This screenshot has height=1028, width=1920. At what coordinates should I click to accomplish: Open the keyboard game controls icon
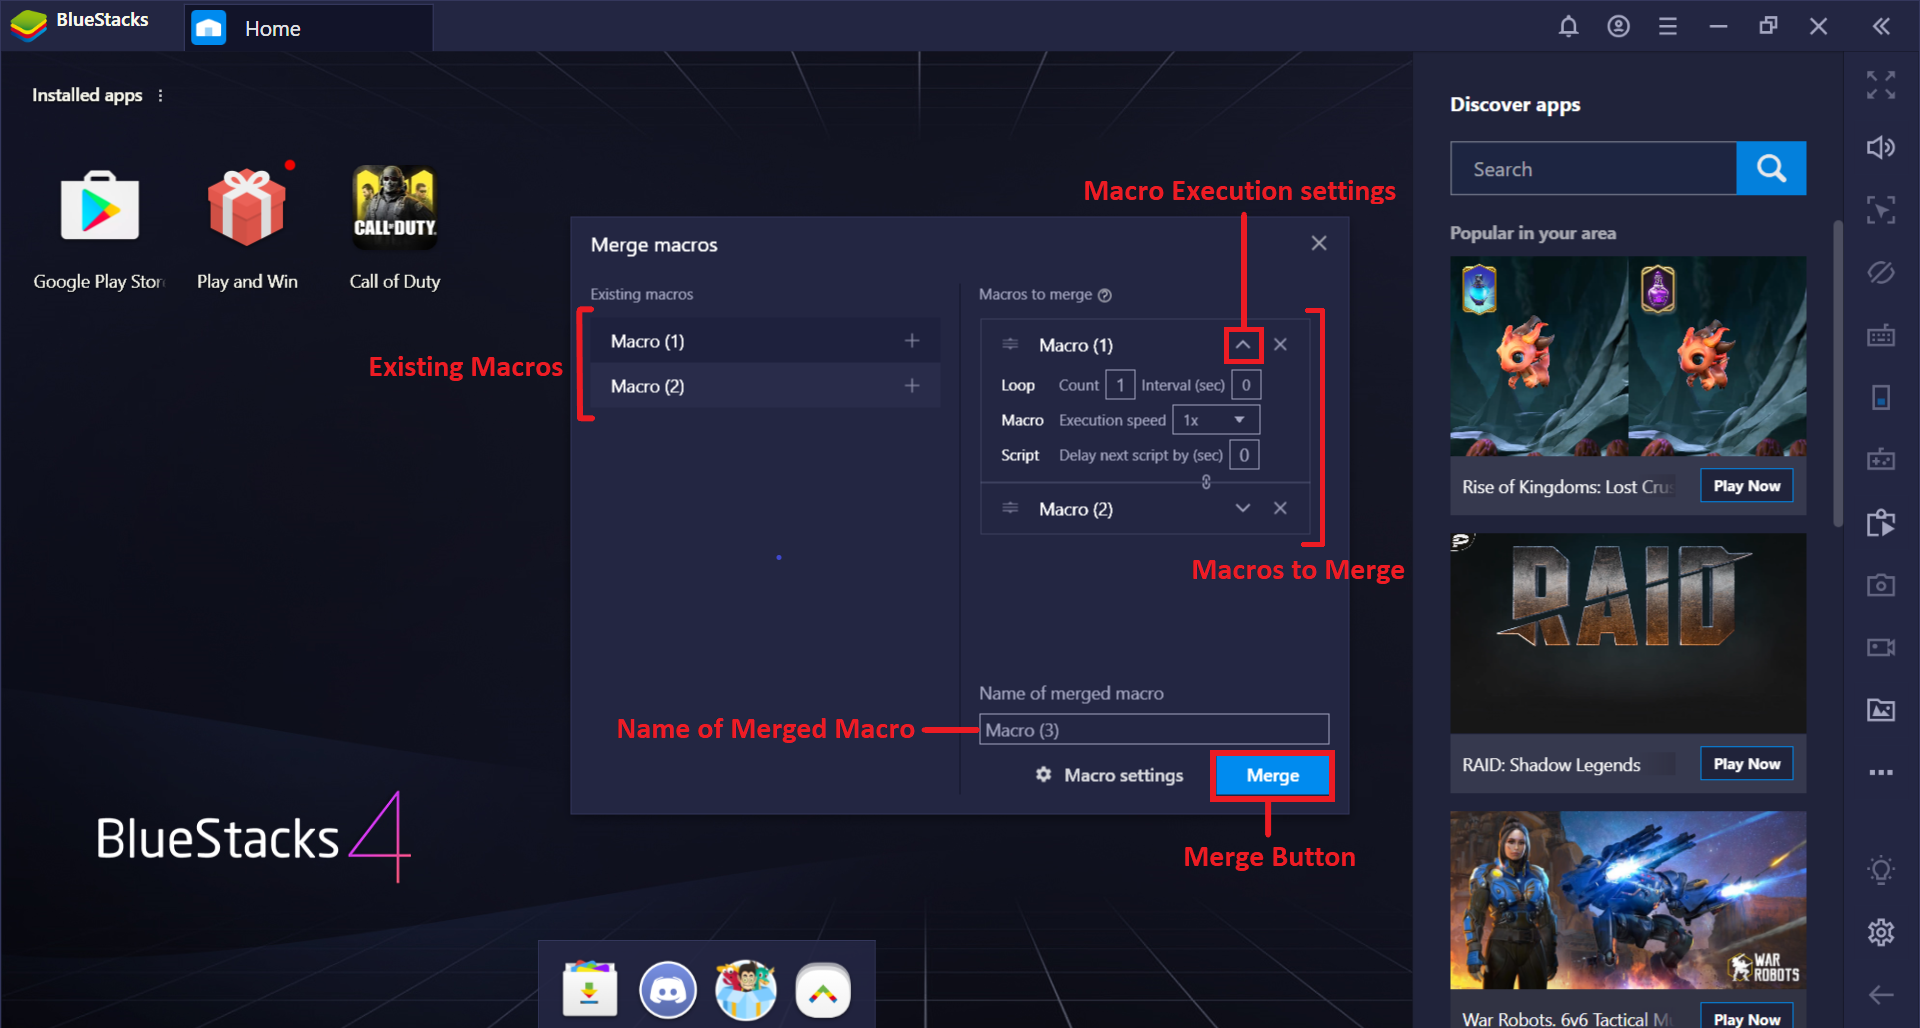coord(1881,335)
